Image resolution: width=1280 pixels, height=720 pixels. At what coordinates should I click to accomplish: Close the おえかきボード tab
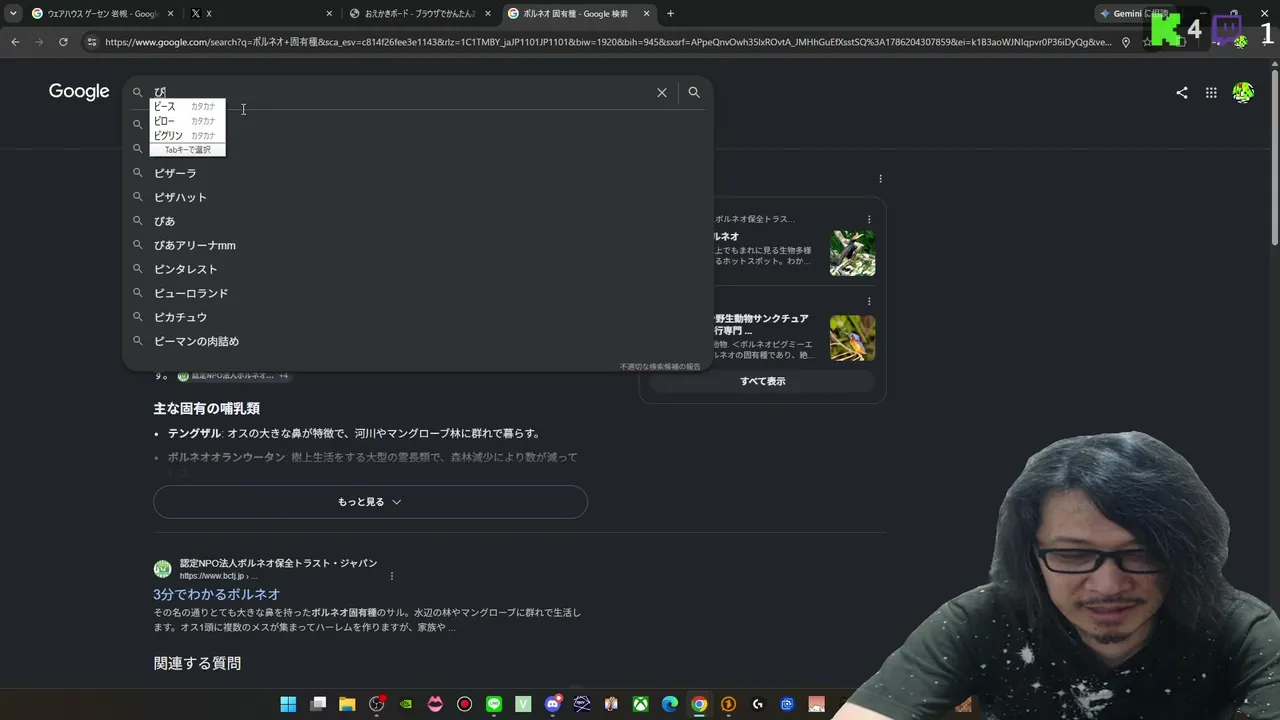[487, 14]
